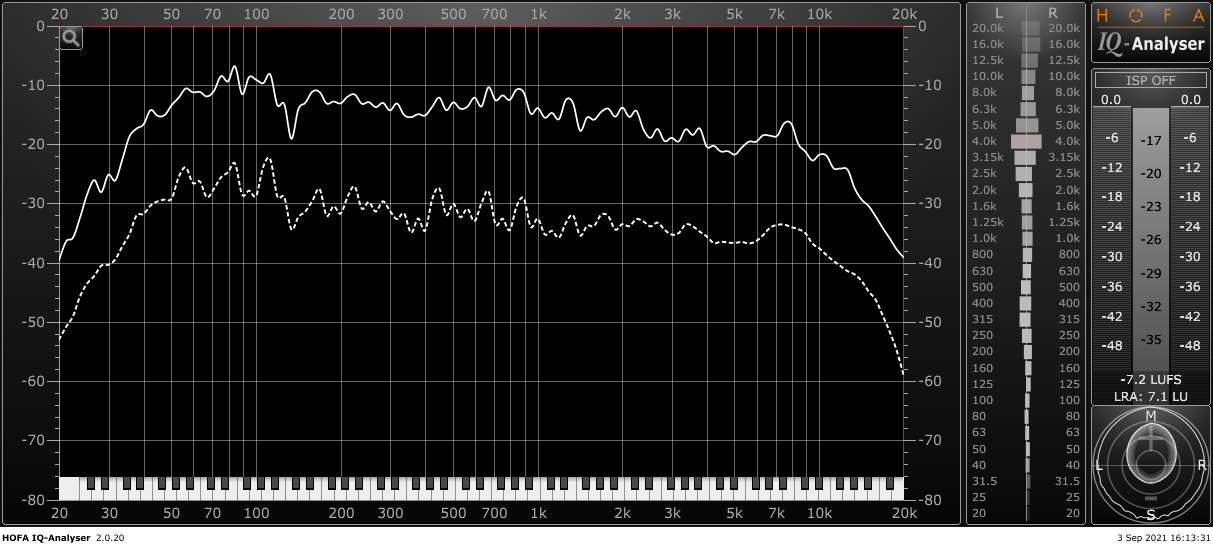Click the R column header of the band meter

pyautogui.click(x=1053, y=12)
